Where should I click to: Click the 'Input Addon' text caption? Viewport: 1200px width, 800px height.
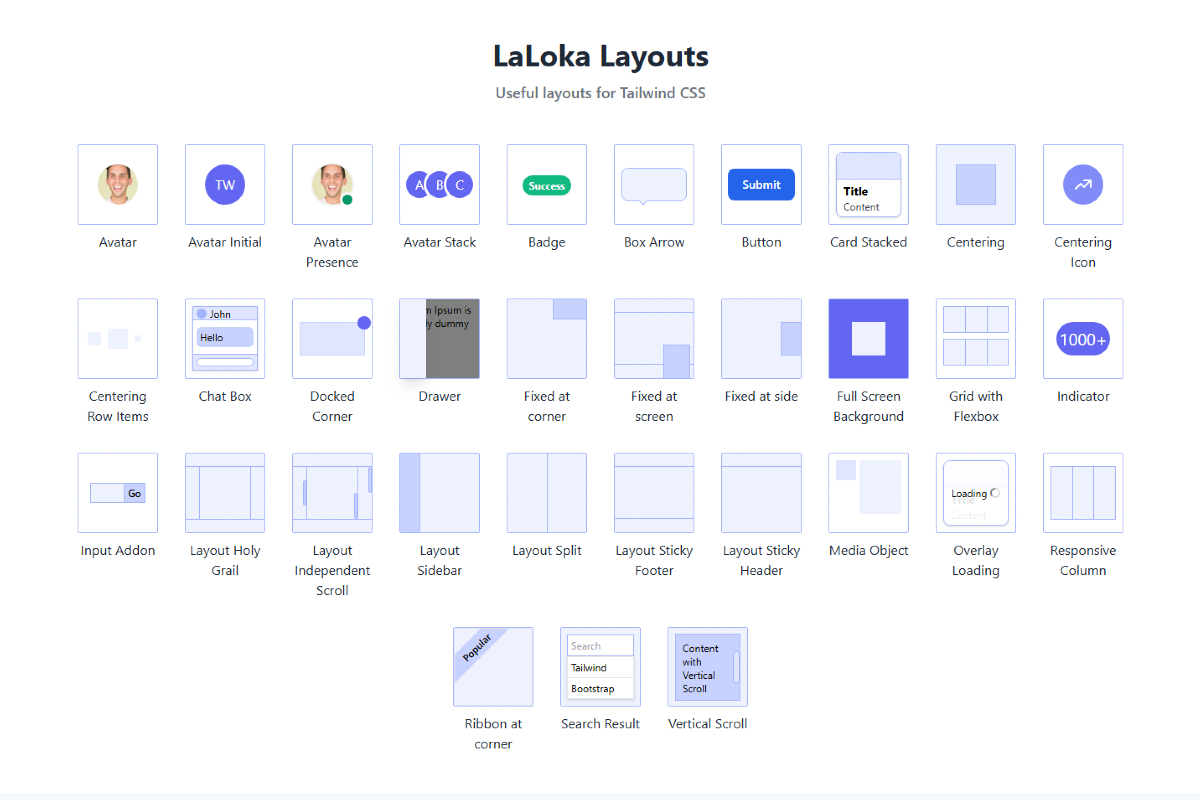pyautogui.click(x=118, y=550)
